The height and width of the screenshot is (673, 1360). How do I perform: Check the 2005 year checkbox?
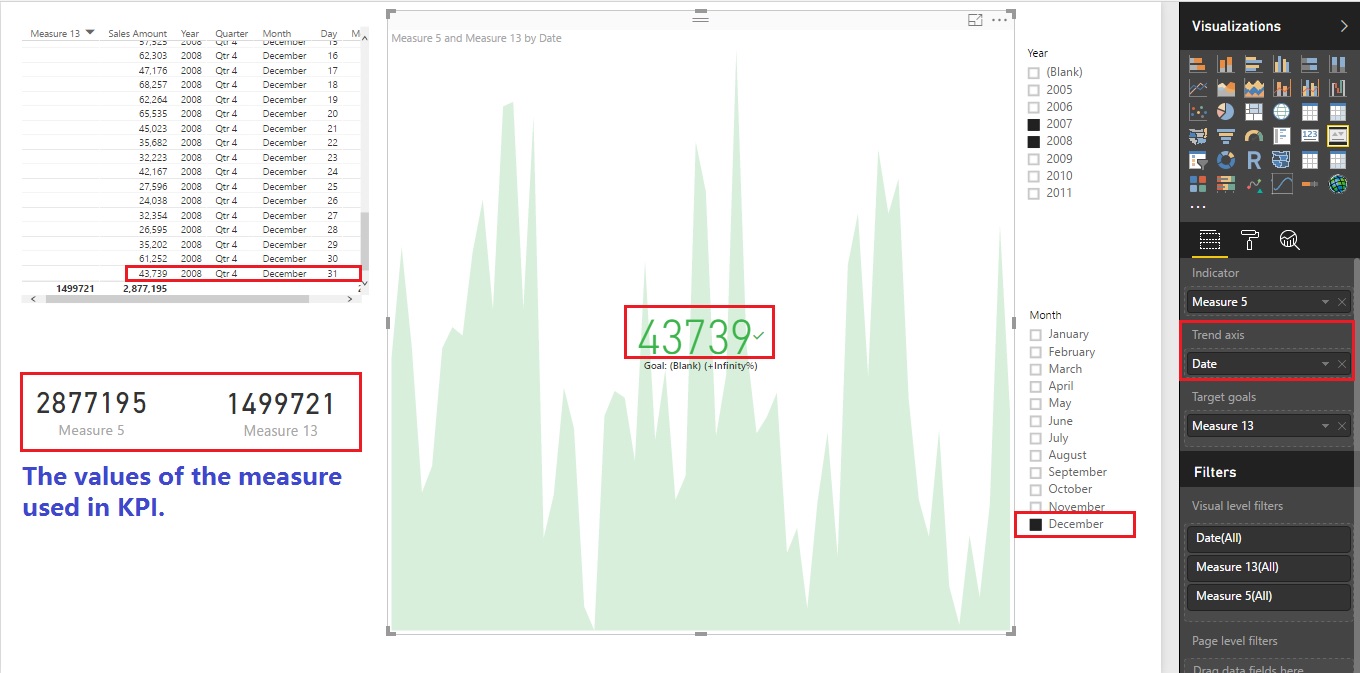click(1035, 90)
